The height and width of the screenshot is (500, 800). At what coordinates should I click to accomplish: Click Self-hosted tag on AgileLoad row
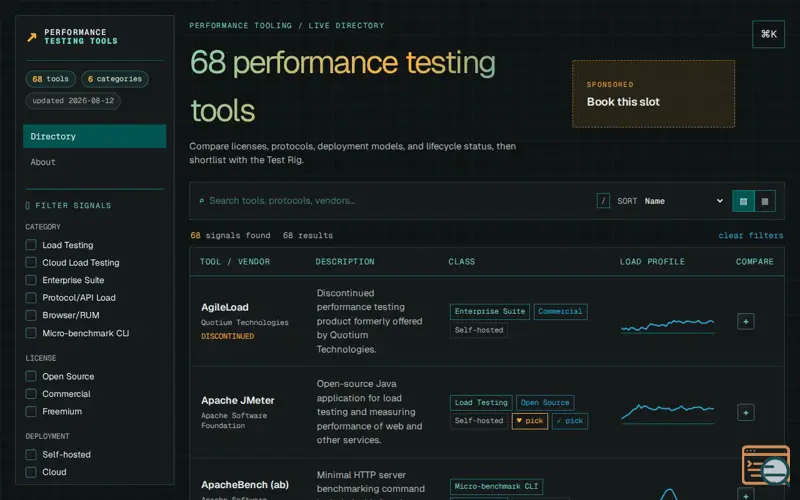coord(479,330)
